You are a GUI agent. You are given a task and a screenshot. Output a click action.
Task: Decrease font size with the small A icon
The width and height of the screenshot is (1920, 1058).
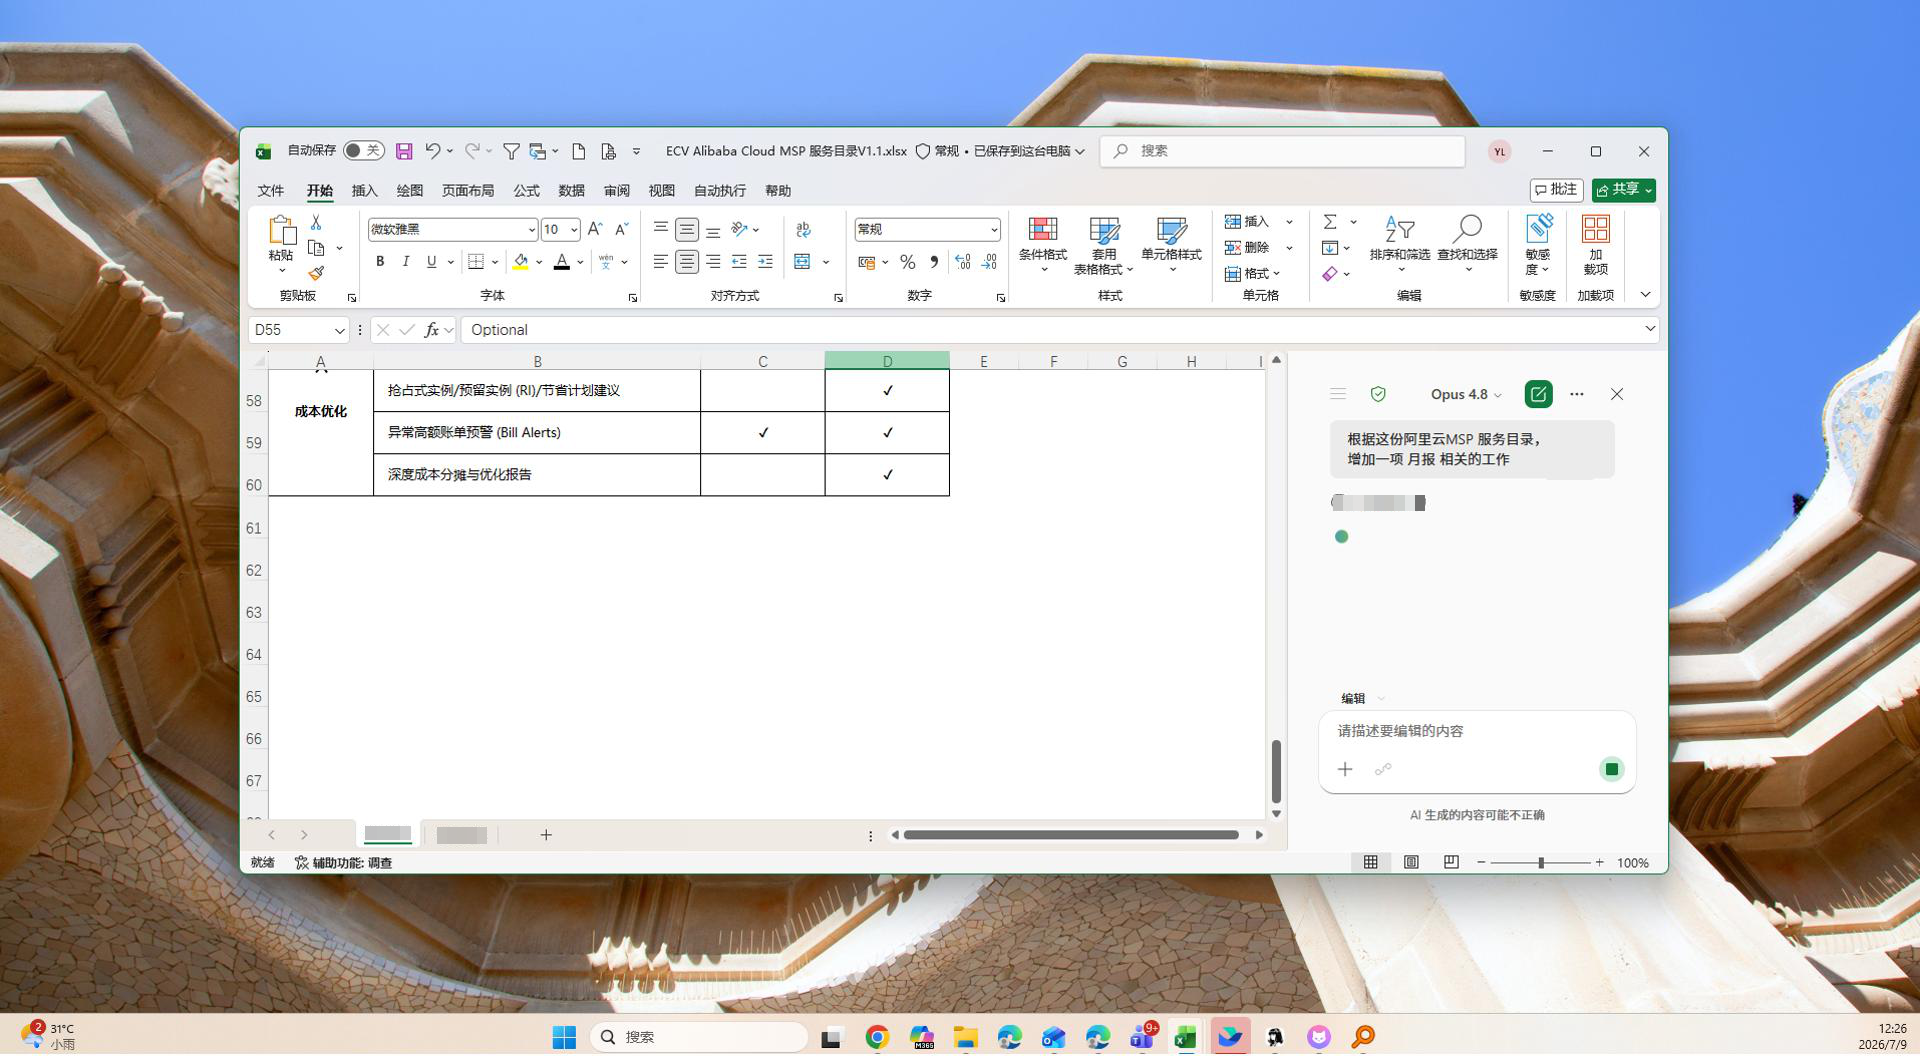tap(621, 229)
